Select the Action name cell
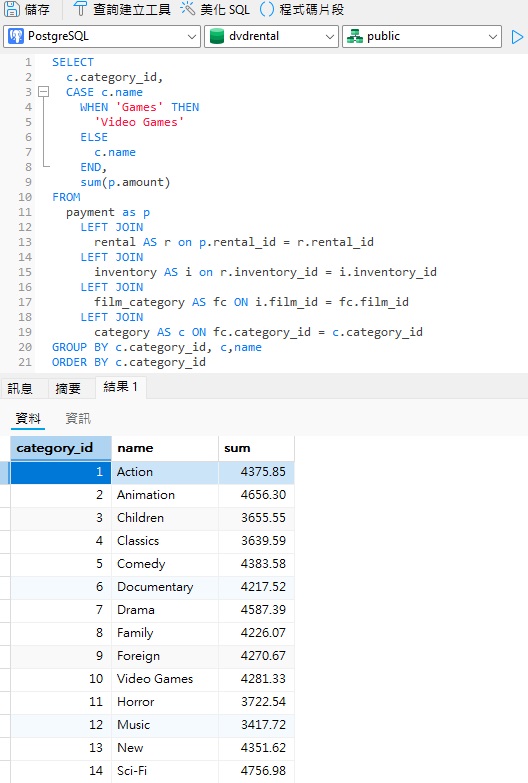The width and height of the screenshot is (528, 783). (x=165, y=472)
